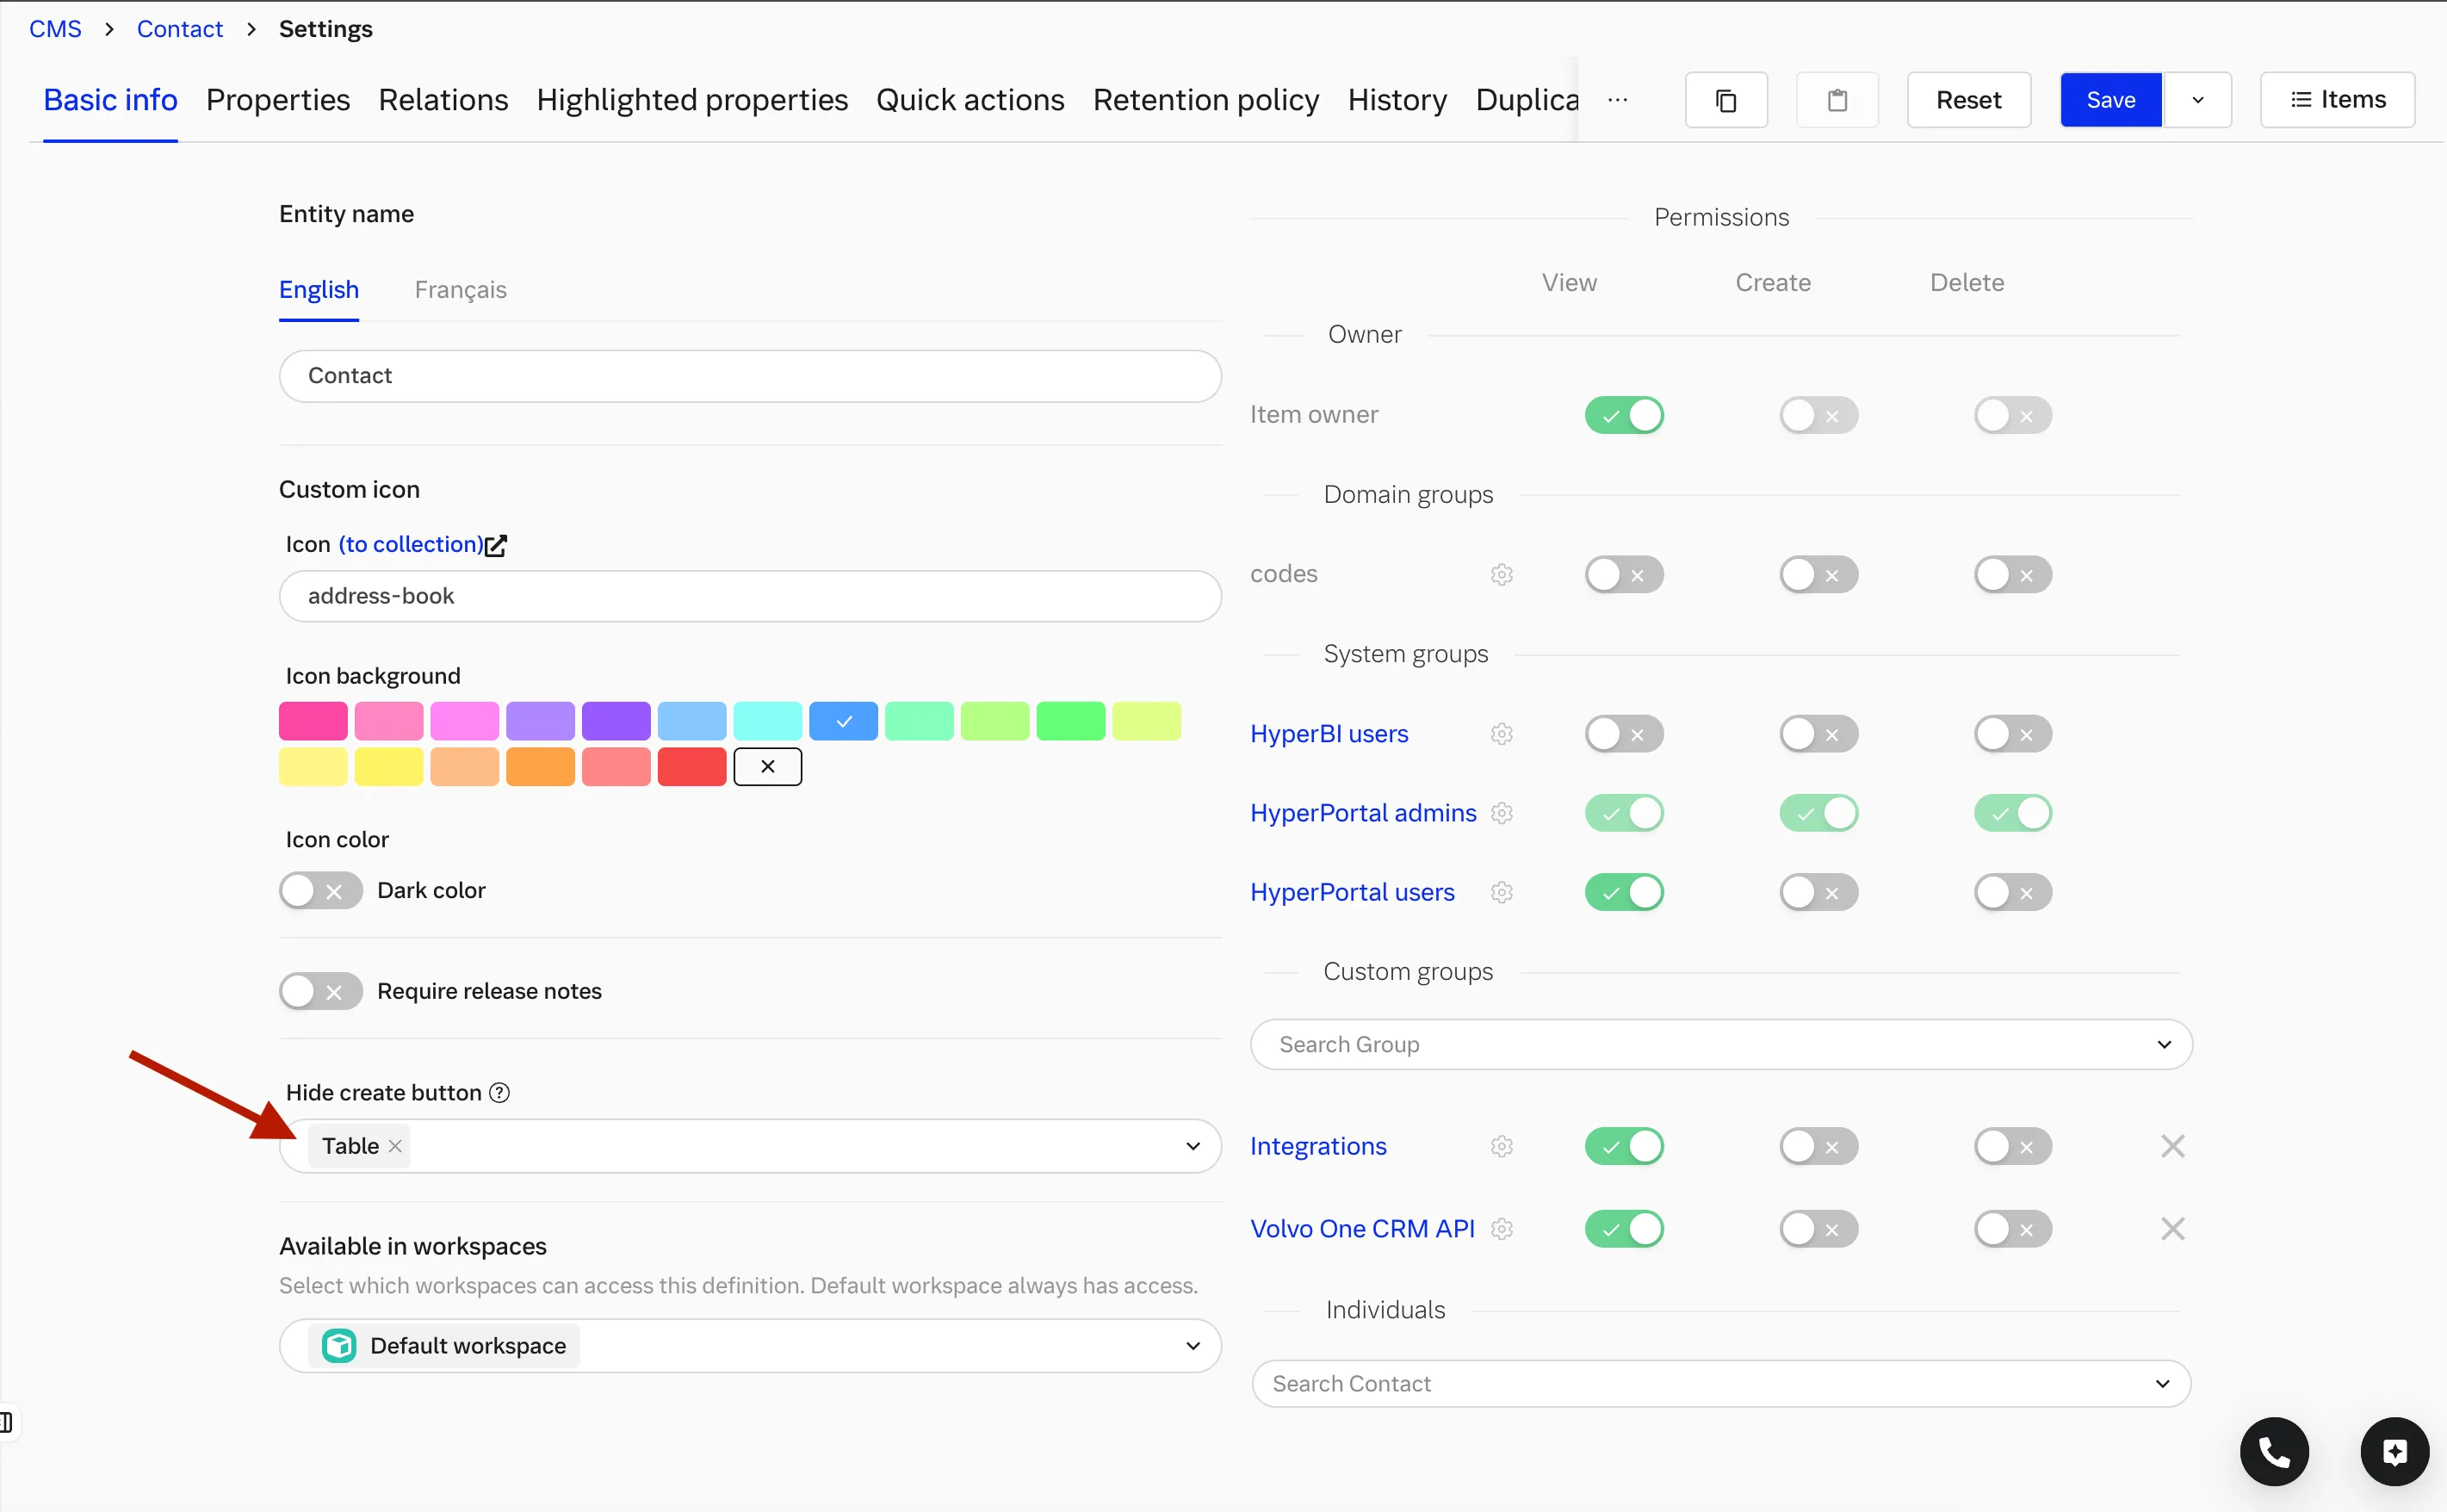2447x1512 pixels.
Task: Click the Save button
Action: tap(2111, 100)
